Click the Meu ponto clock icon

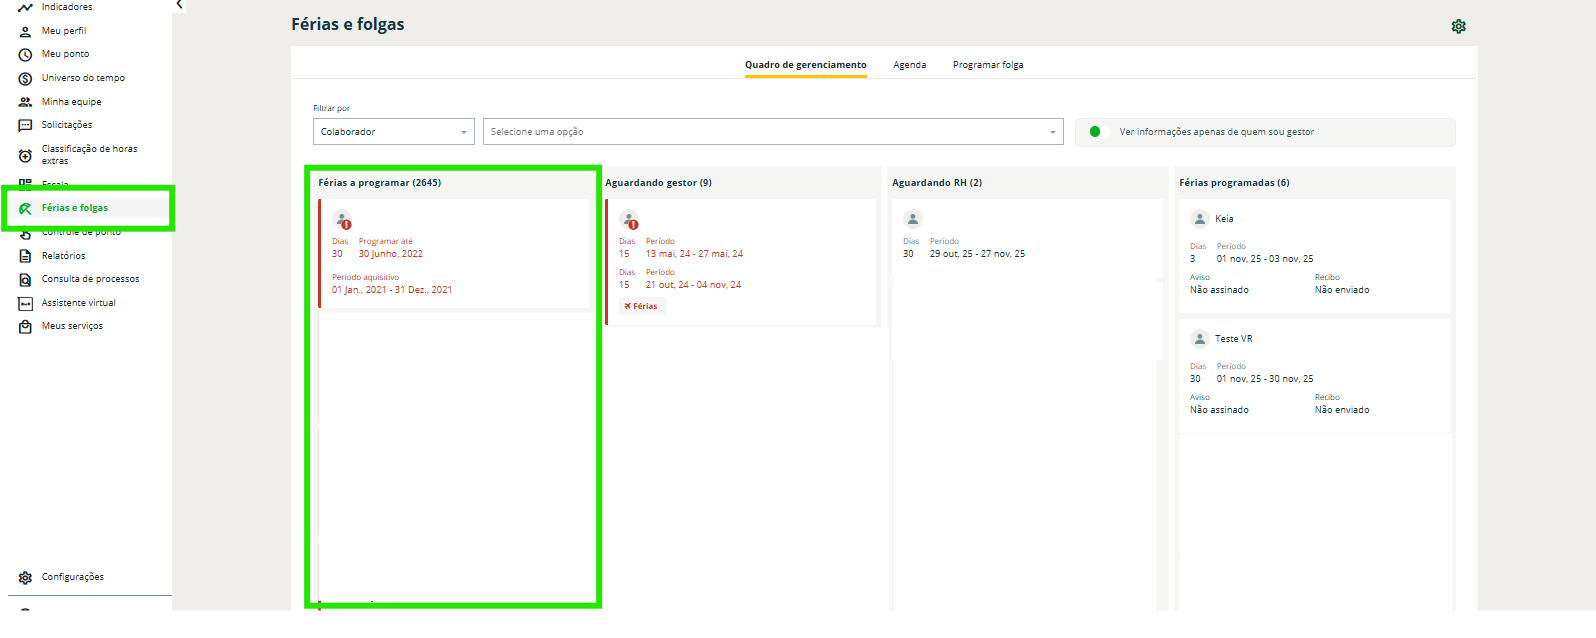point(25,54)
